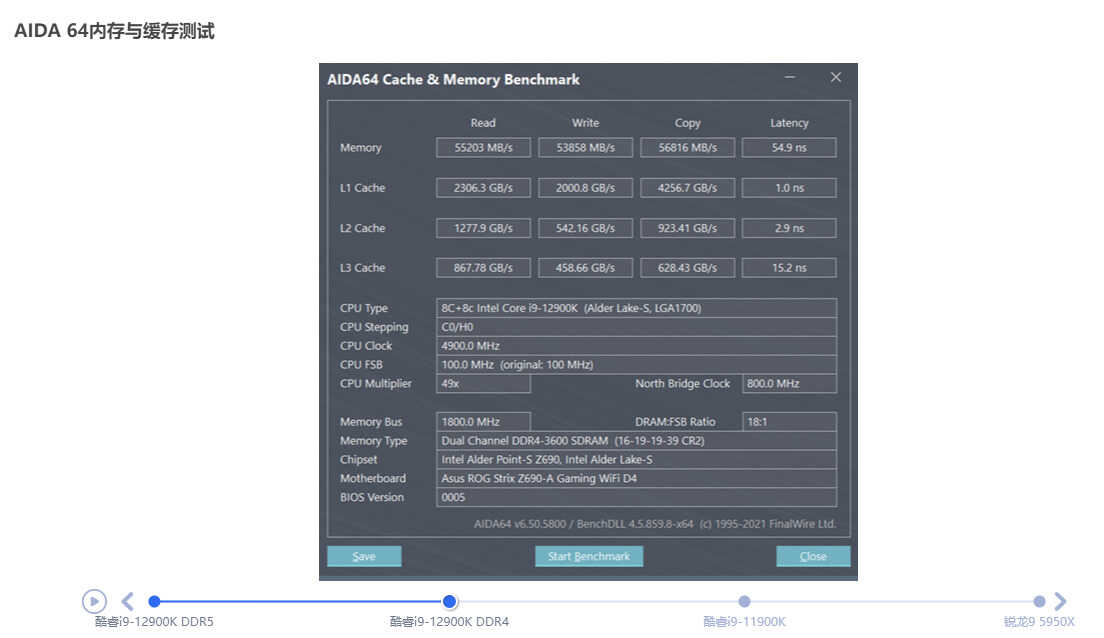Select L2 Cache copy 923.41 GB/s
1104x638 pixels.
(x=687, y=228)
